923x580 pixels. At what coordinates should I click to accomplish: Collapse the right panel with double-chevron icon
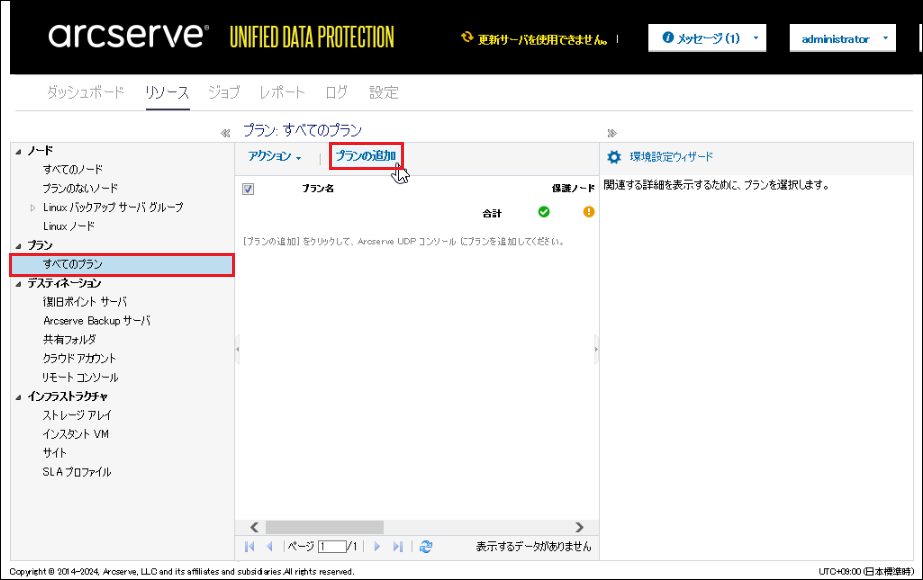coord(612,133)
